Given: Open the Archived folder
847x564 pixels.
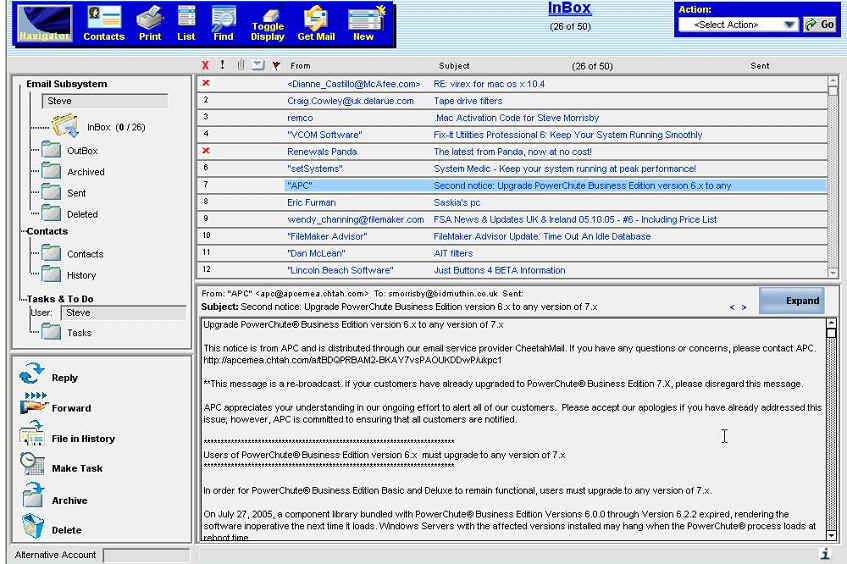Looking at the screenshot, I should click(73, 172).
